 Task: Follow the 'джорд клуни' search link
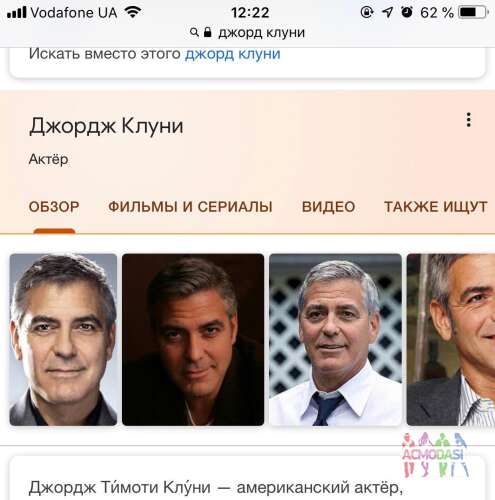[x=233, y=54]
